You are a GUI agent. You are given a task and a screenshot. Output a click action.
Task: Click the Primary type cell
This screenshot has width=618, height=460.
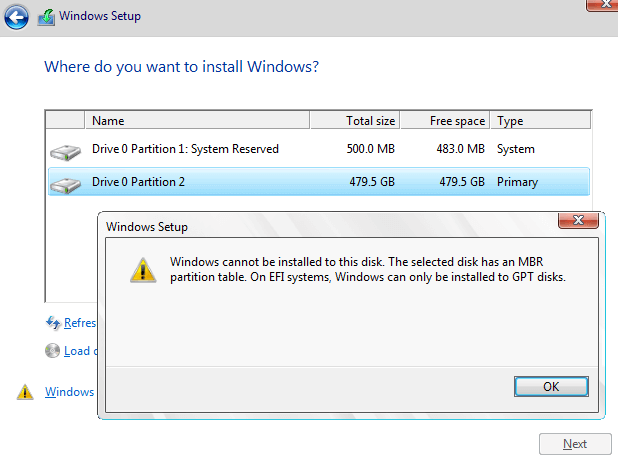pyautogui.click(x=517, y=182)
